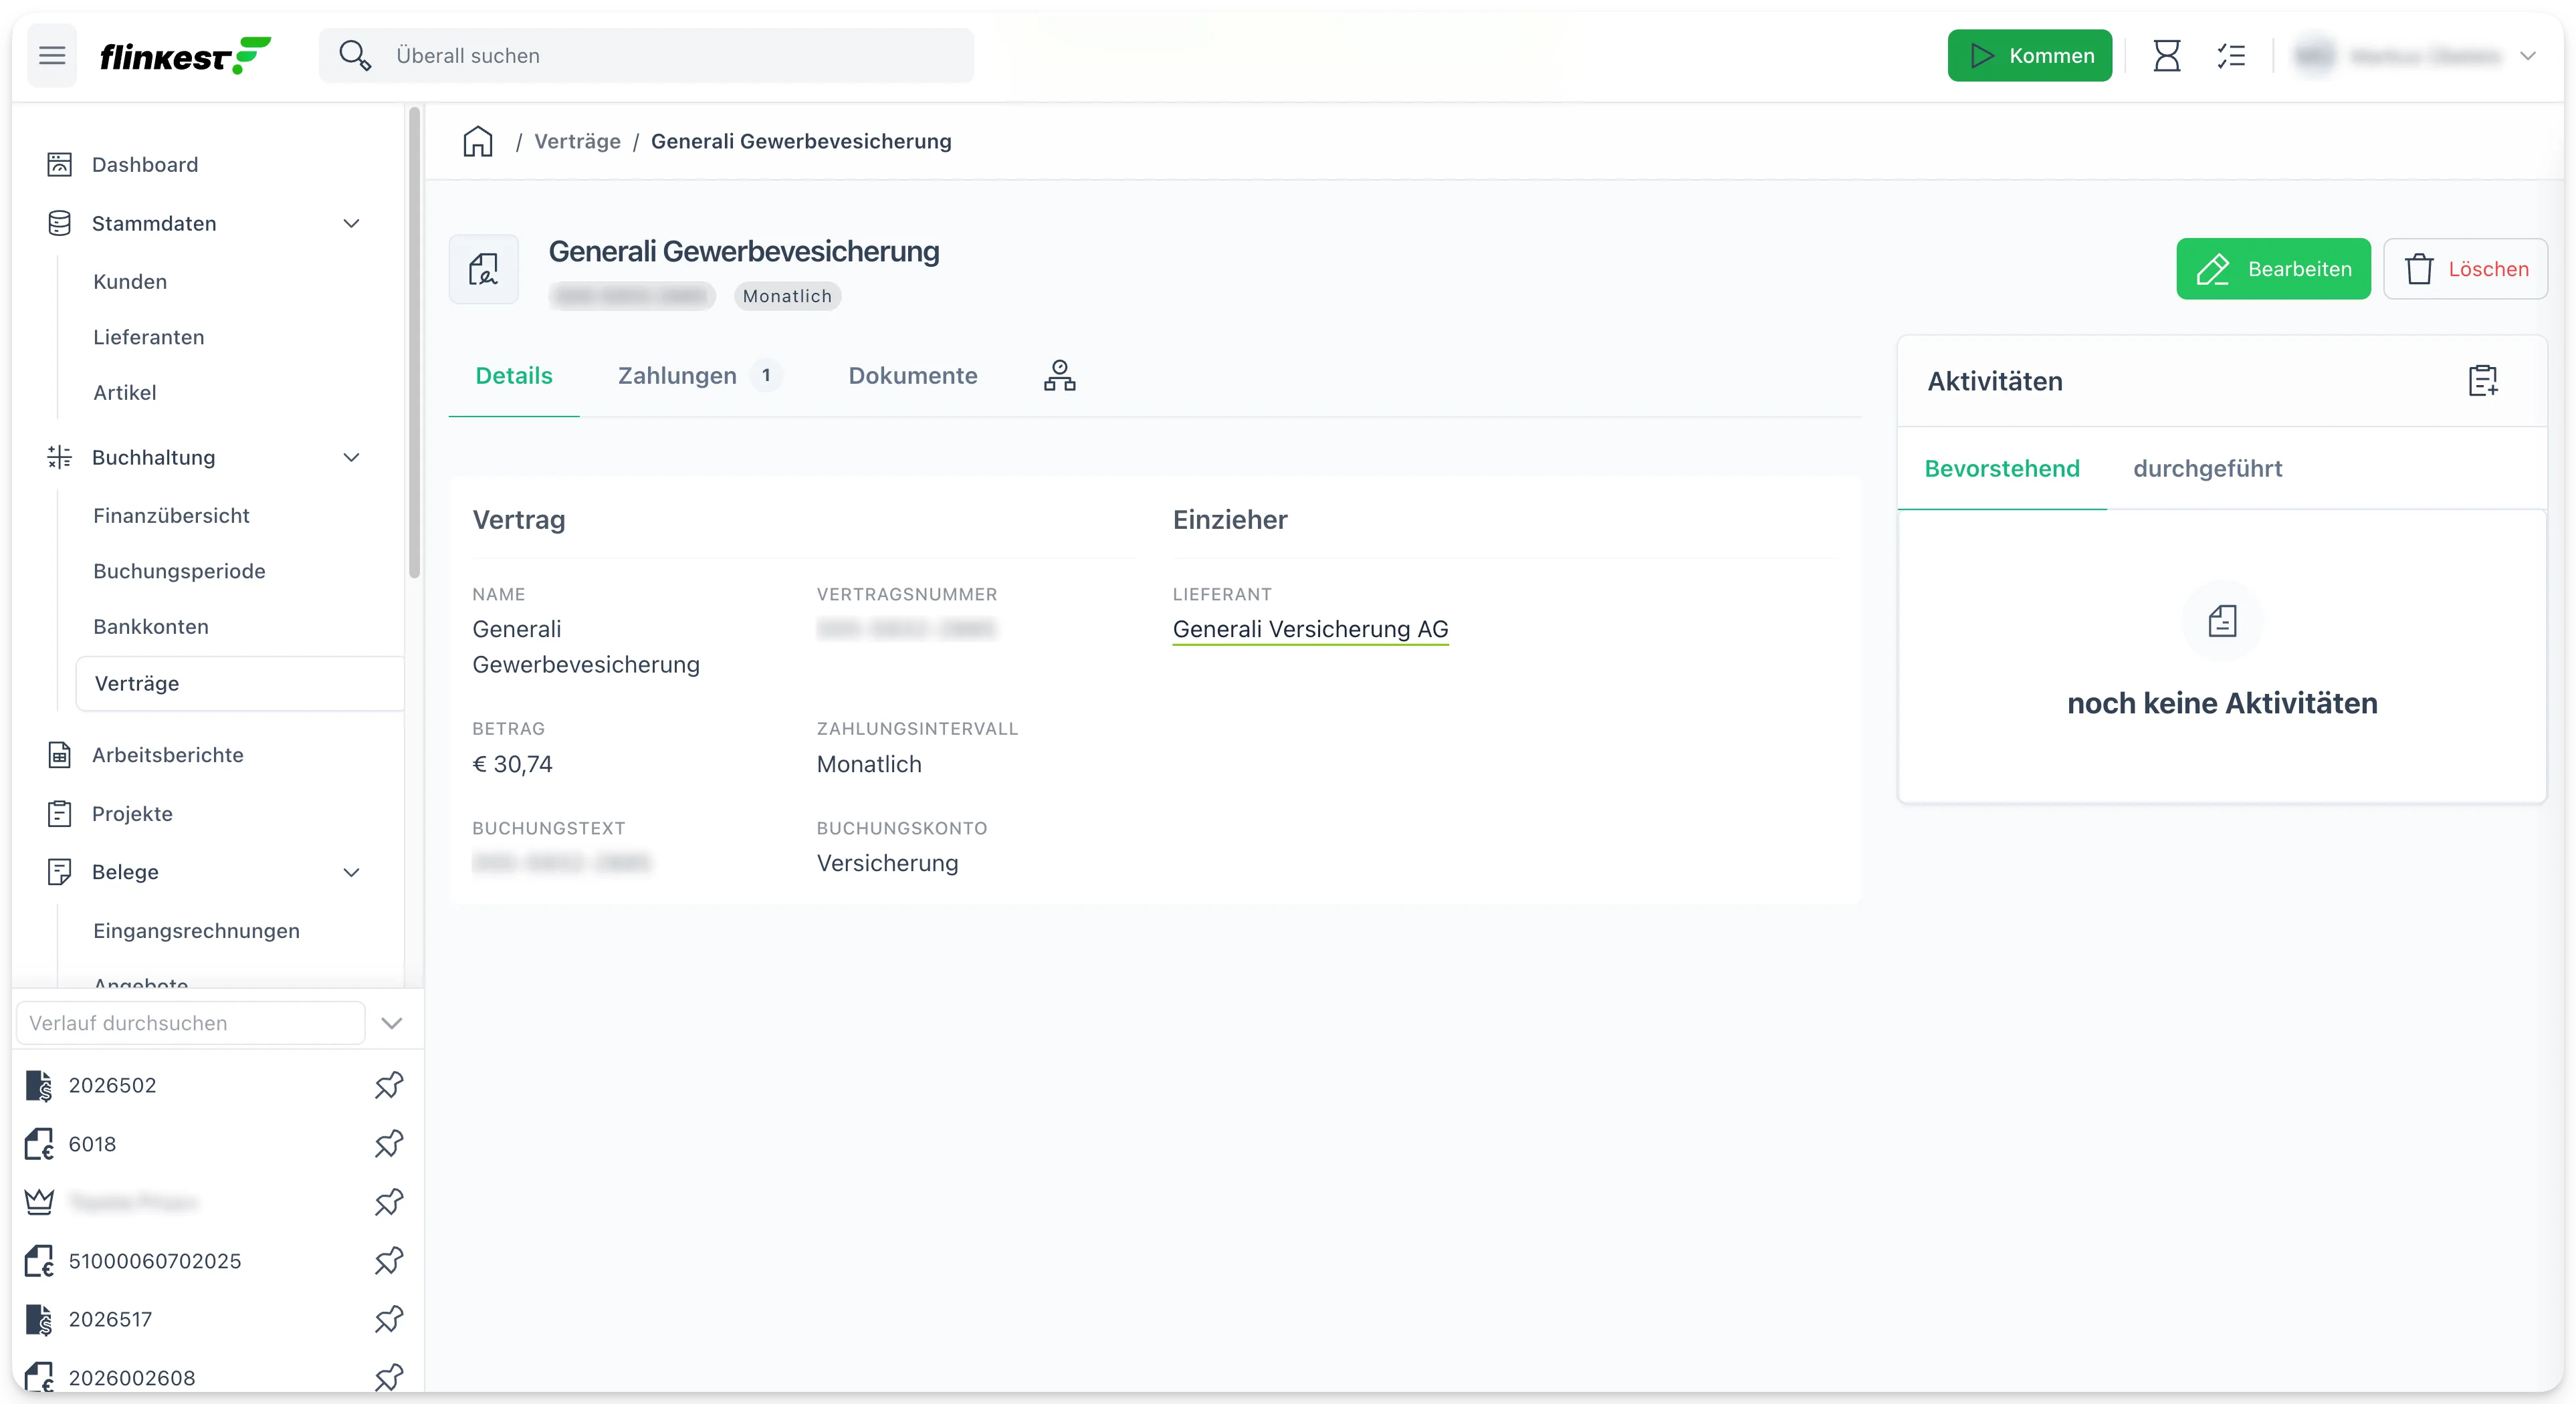Click invoice icon next to 2026502
This screenshot has width=2576, height=1404.
click(39, 1085)
